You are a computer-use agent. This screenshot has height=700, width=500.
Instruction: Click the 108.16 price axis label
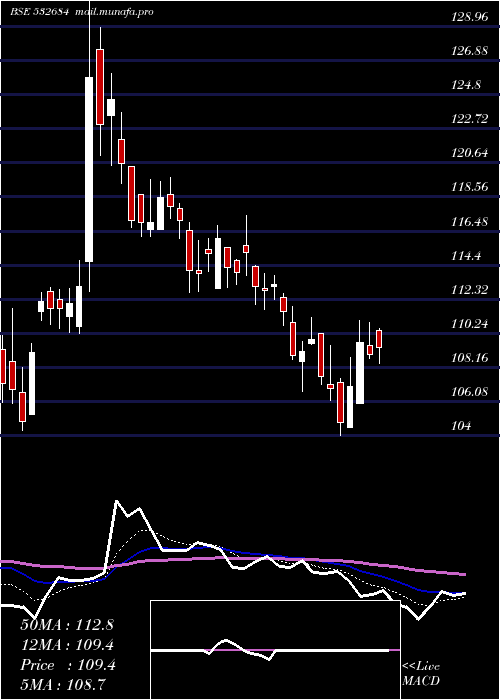pyautogui.click(x=470, y=358)
